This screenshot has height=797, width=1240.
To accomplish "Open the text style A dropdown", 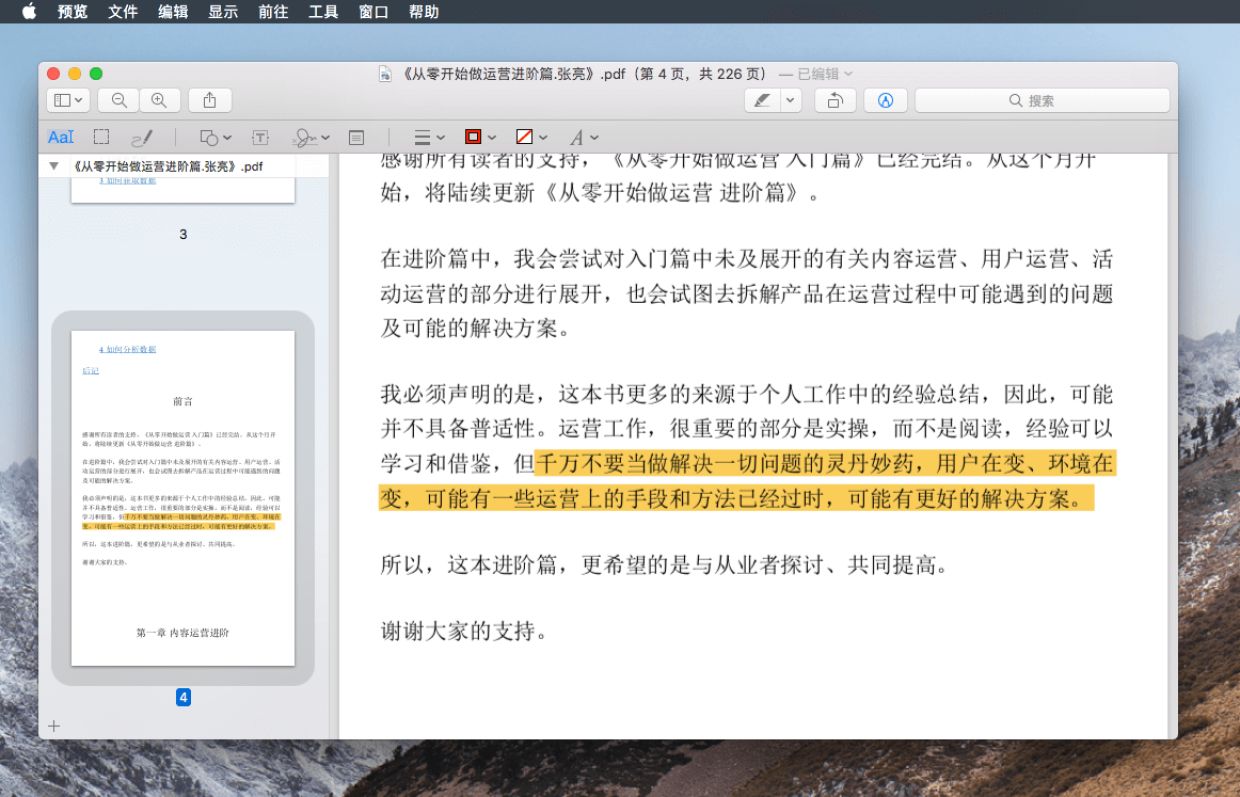I will coord(584,137).
